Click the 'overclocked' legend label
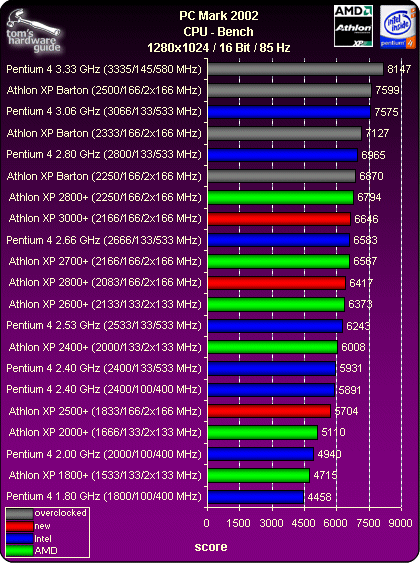 61,513
